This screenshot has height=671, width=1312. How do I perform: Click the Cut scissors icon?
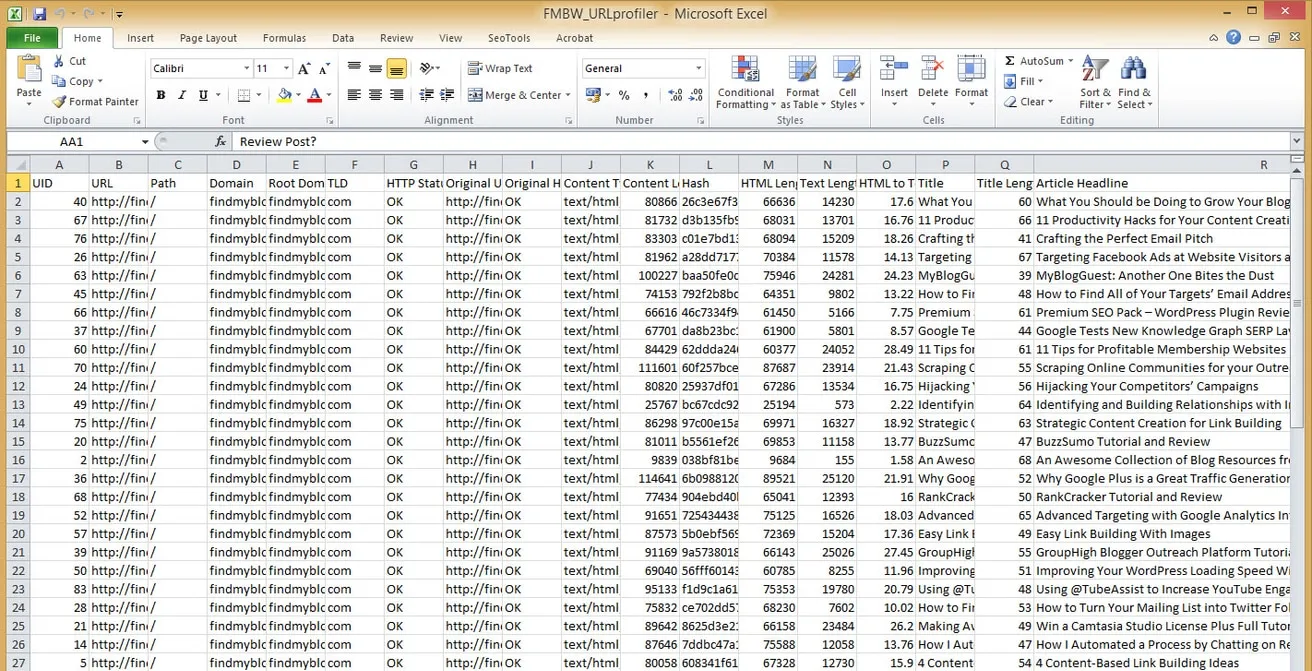(59, 61)
